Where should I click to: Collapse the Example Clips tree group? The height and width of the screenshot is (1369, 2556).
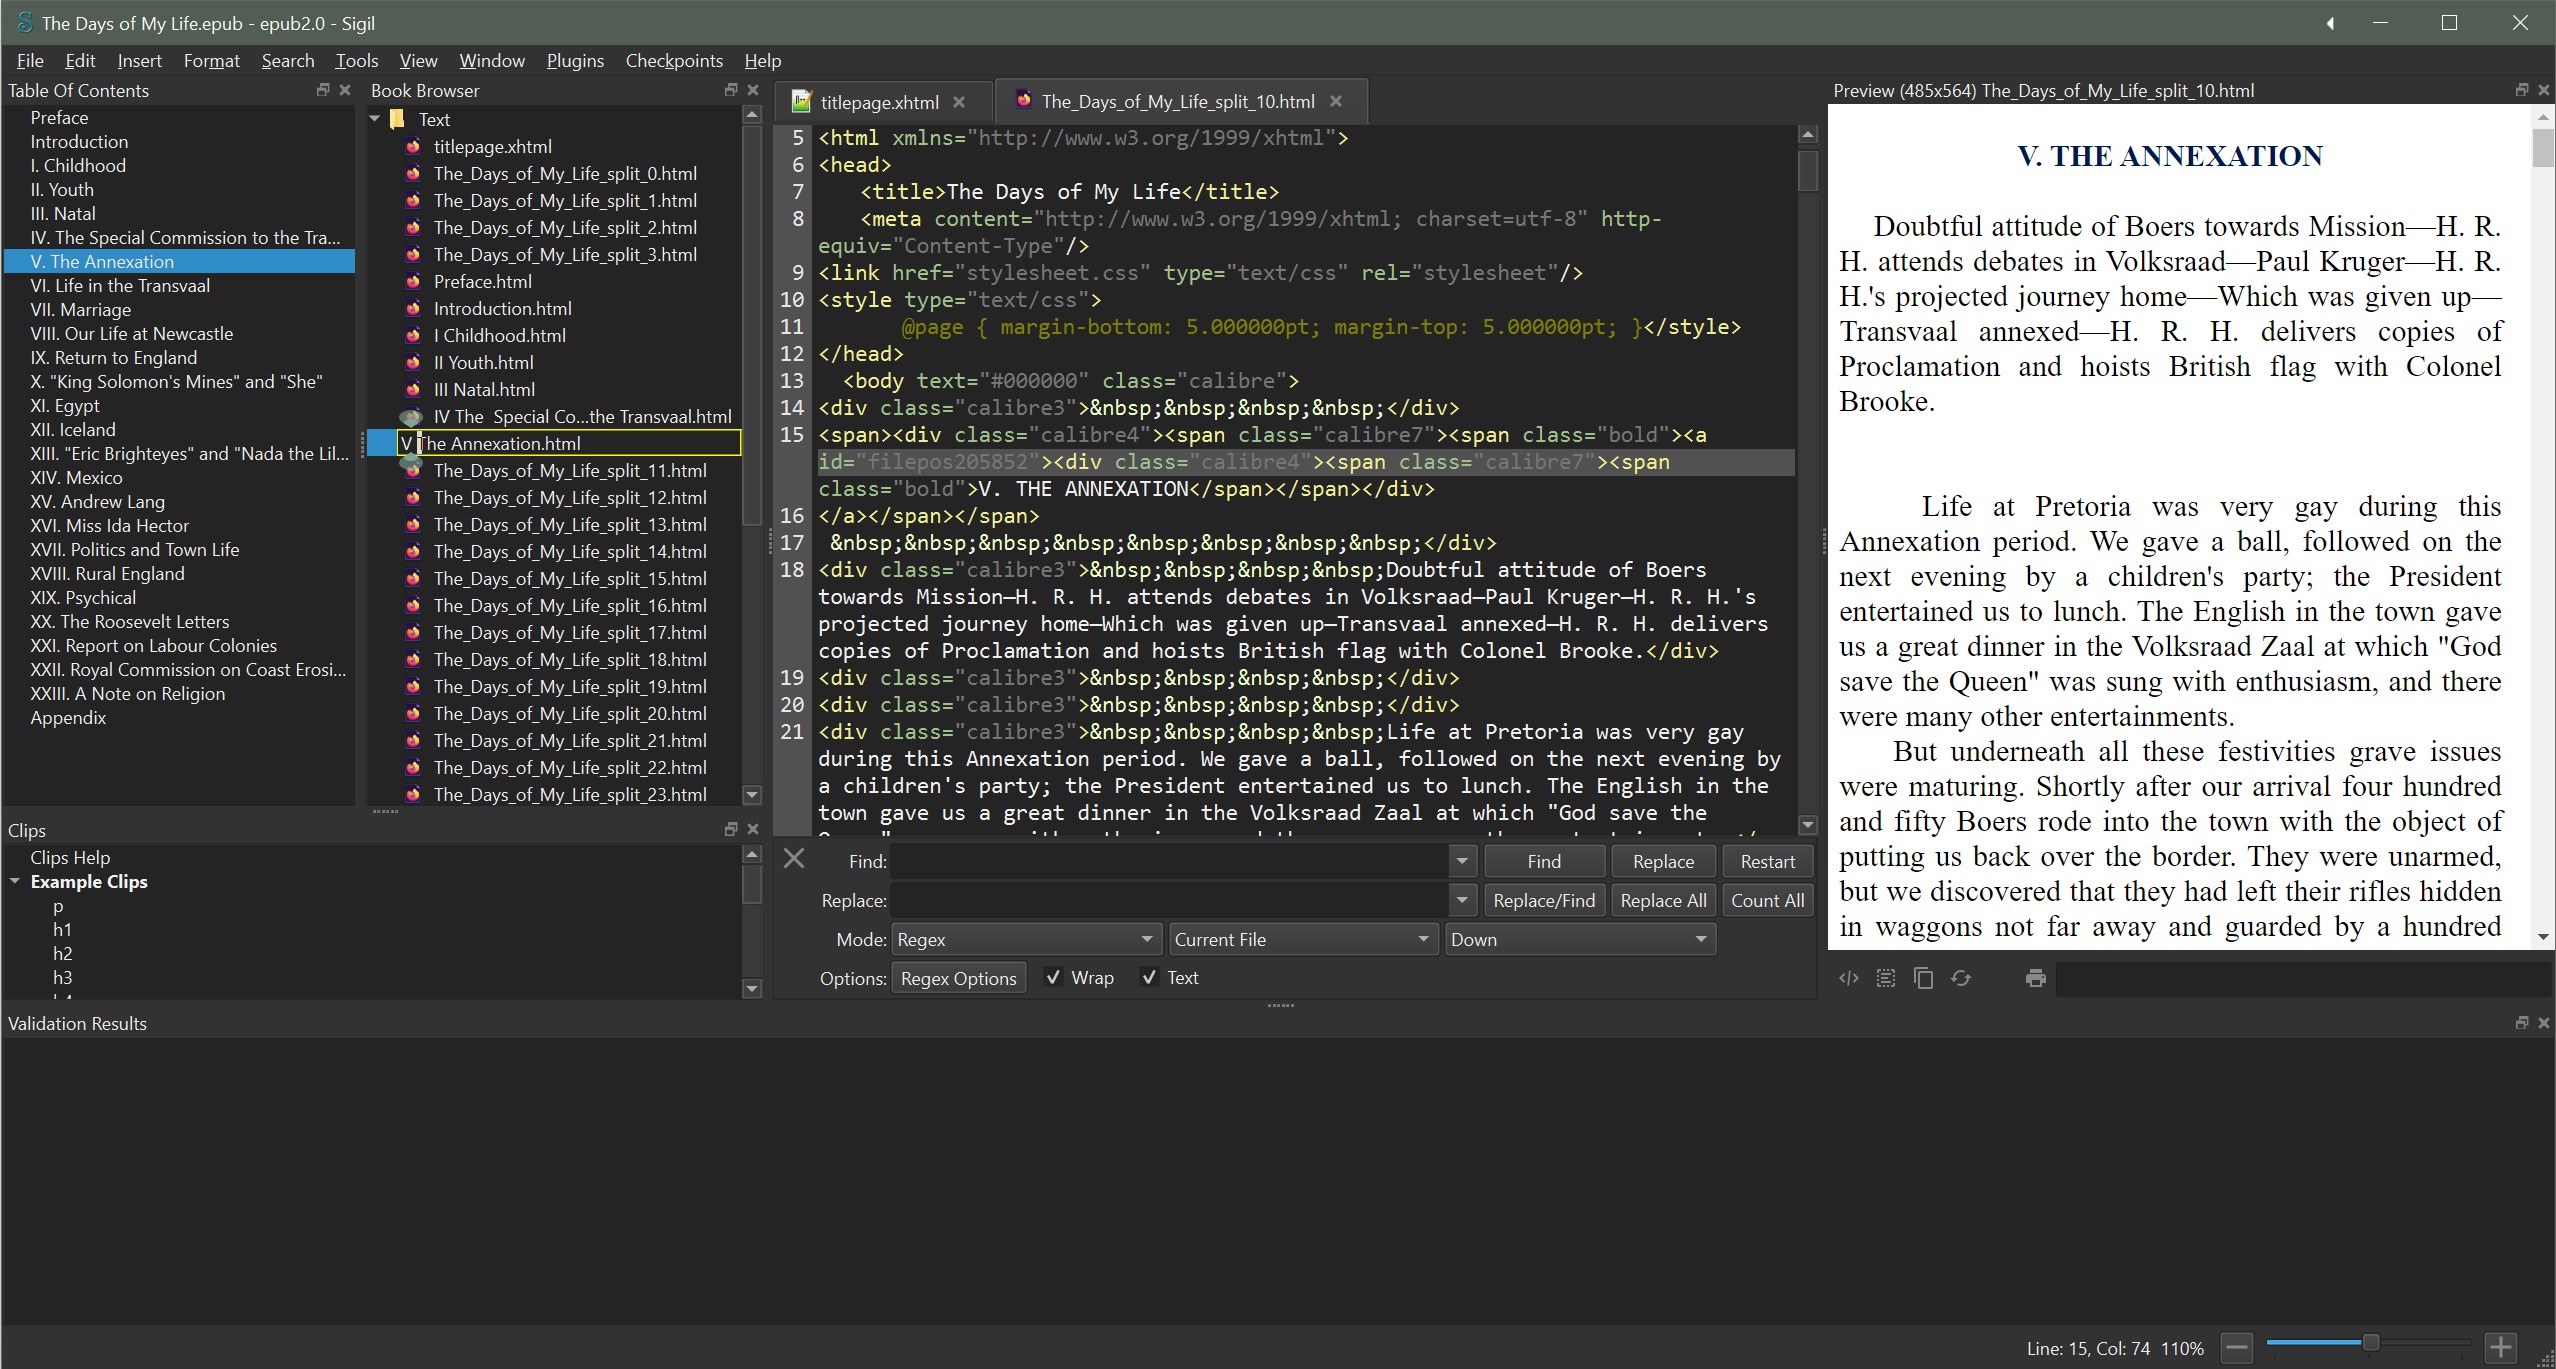pos(15,882)
